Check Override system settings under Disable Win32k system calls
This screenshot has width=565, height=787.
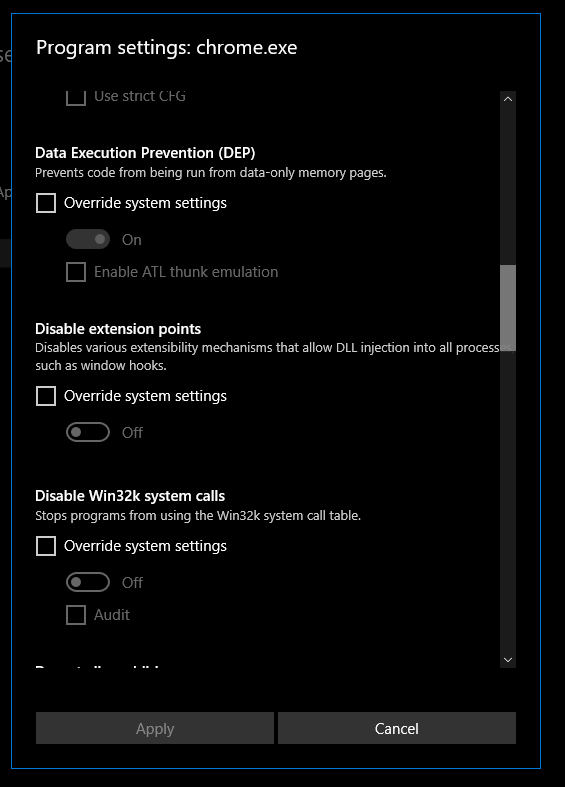tap(46, 546)
